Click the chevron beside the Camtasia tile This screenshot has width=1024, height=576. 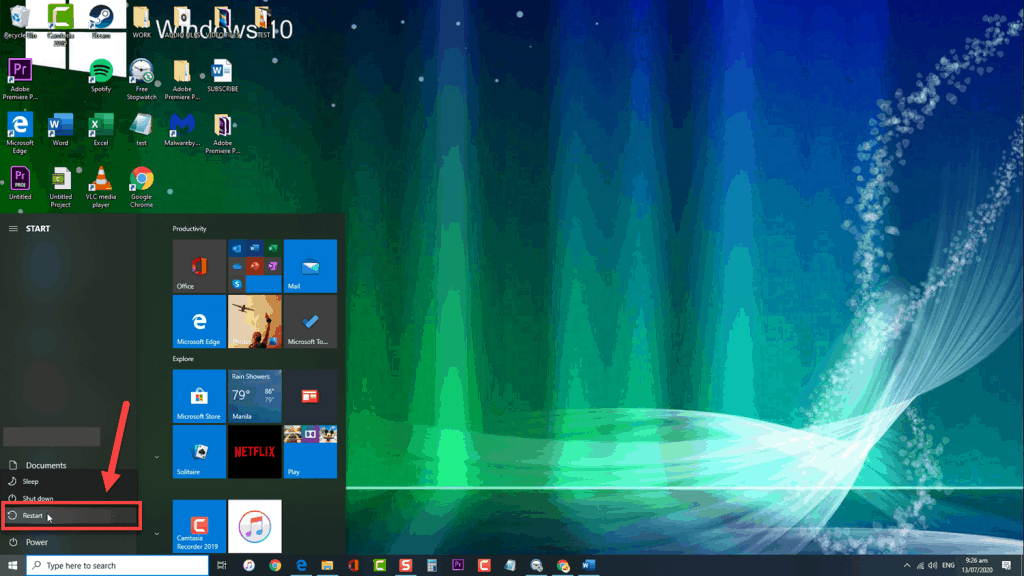coord(157,534)
